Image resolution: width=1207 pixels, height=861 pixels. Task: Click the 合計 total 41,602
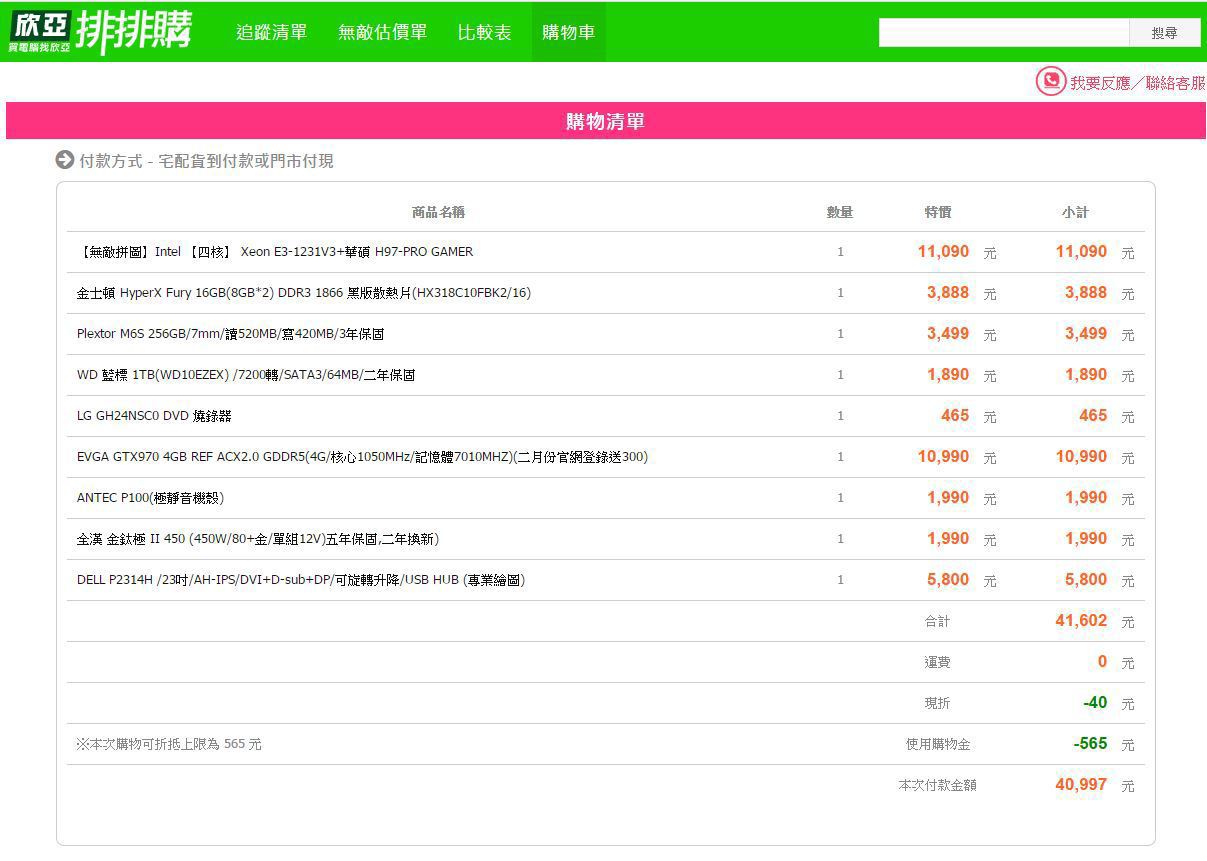click(x=1081, y=621)
